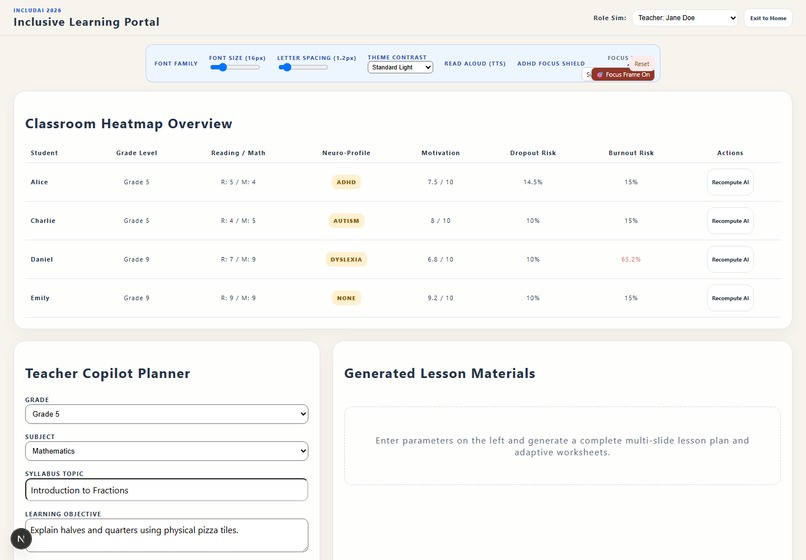
Task: Click the Reset accessibility button
Action: coord(642,64)
